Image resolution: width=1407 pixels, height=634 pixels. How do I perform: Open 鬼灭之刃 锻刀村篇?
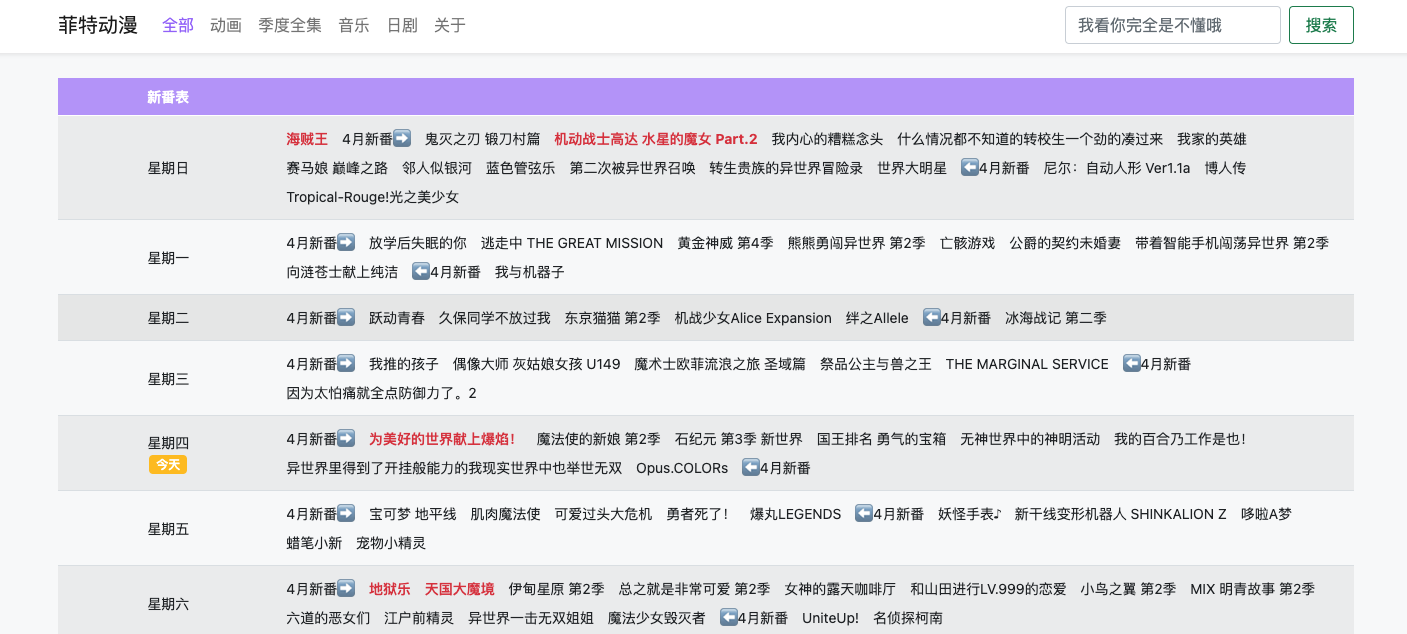coord(482,139)
